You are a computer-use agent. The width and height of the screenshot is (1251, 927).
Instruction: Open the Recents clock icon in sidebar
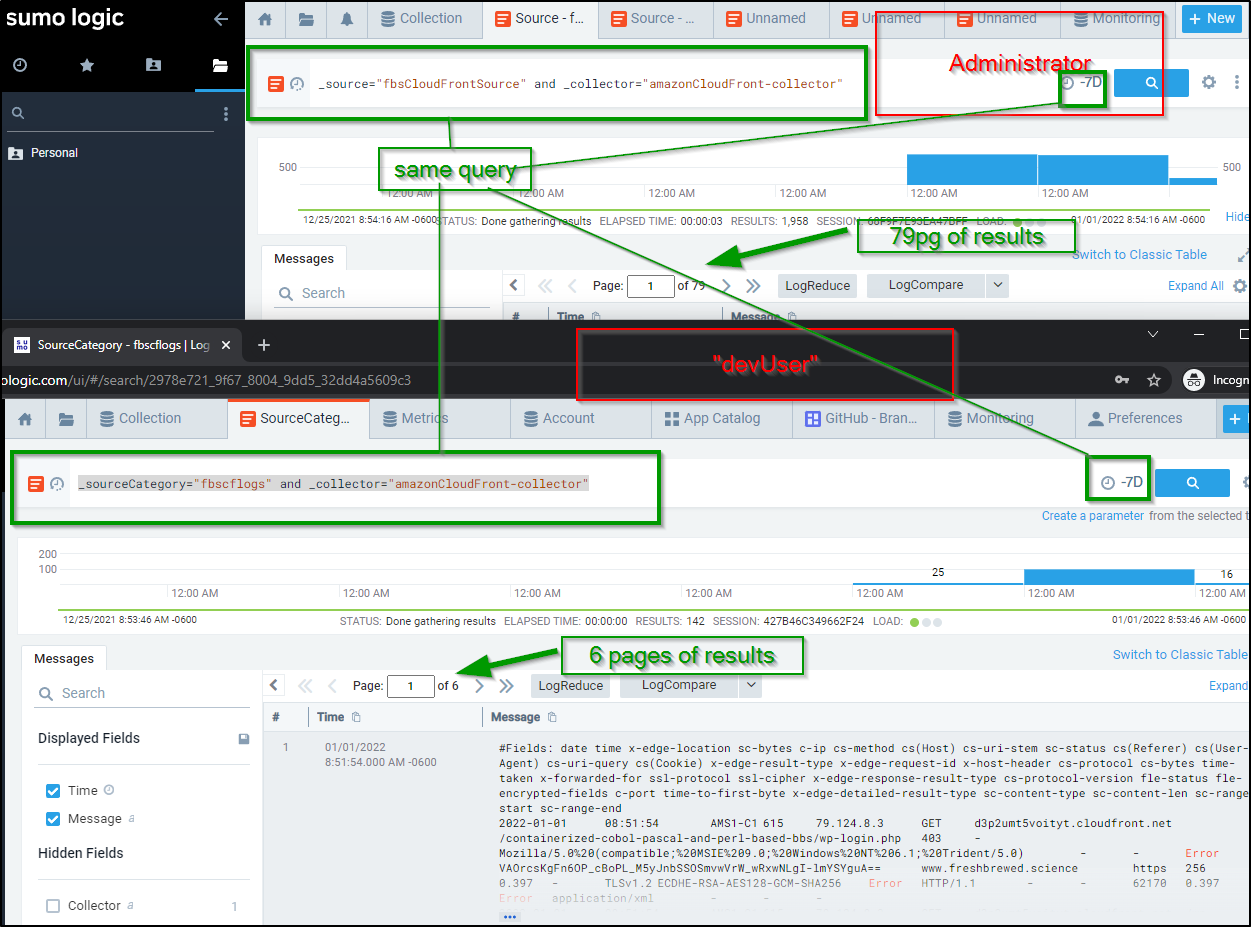pos(20,65)
